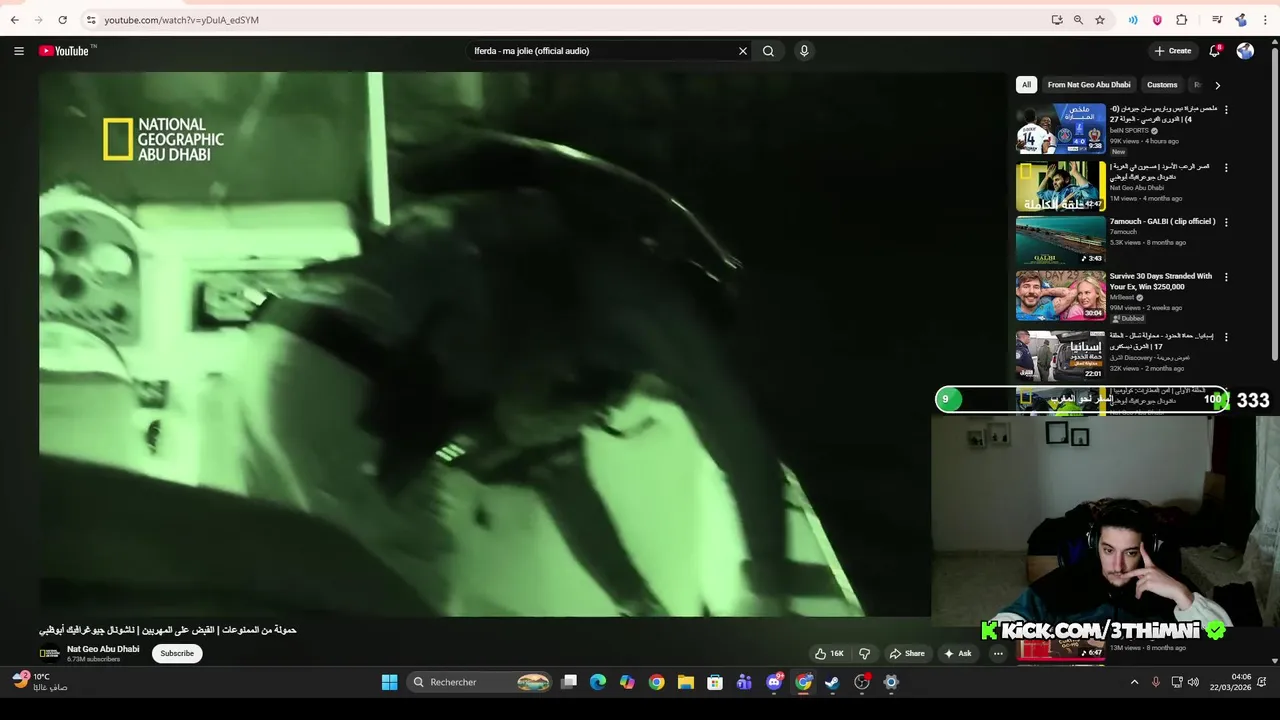
Task: Like the video with thumbs up
Action: pyautogui.click(x=829, y=653)
